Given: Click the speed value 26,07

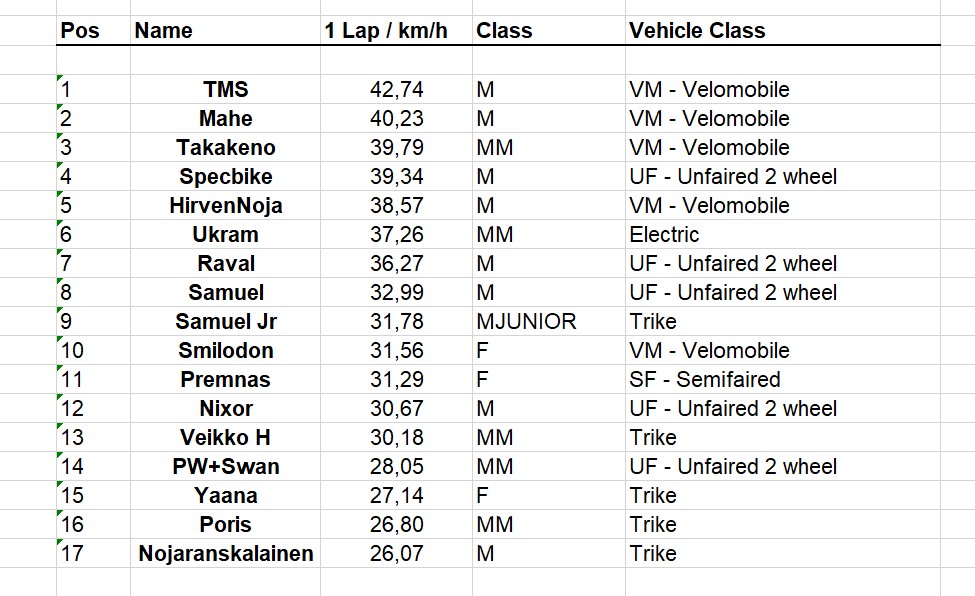Looking at the screenshot, I should [x=396, y=554].
